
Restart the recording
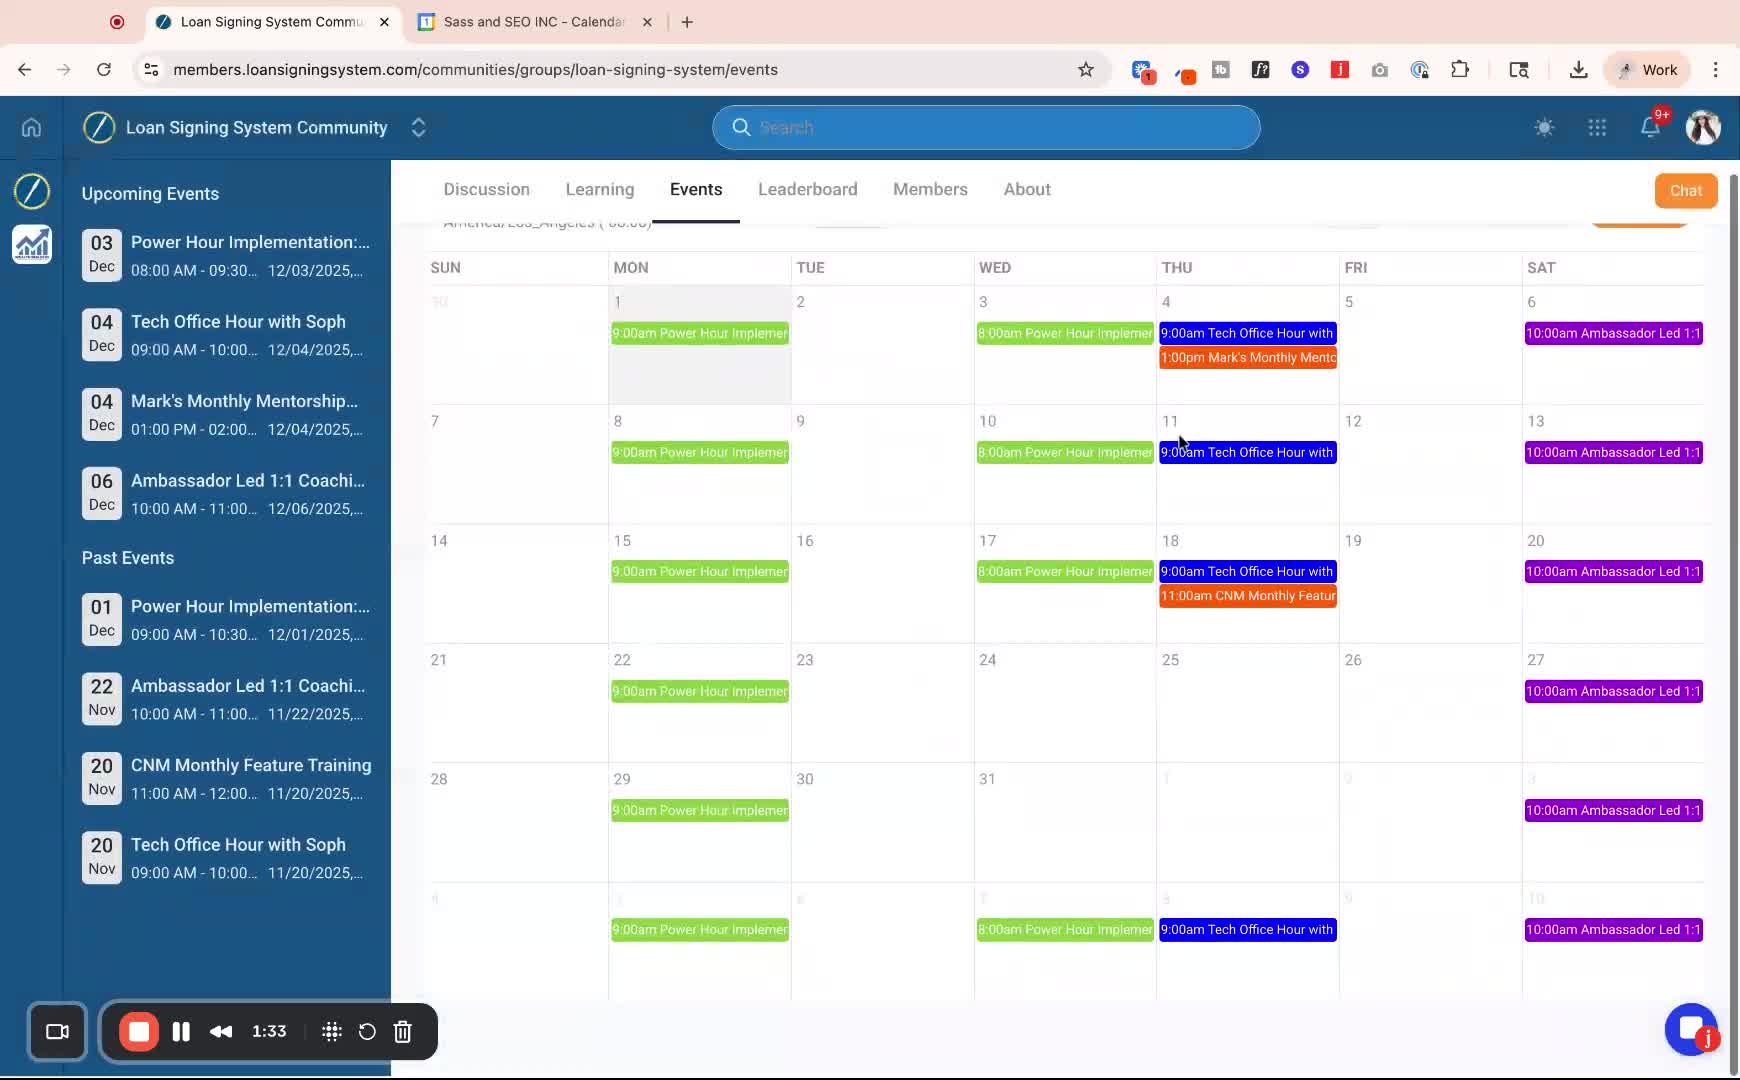coord(367,1031)
